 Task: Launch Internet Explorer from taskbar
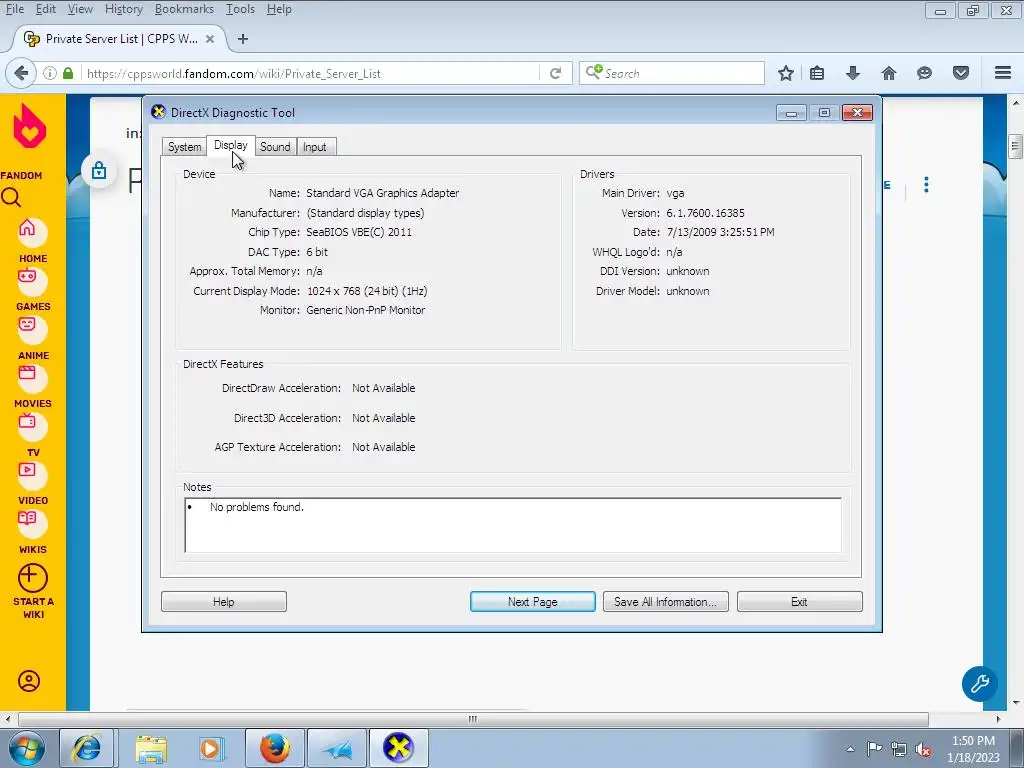(87, 748)
